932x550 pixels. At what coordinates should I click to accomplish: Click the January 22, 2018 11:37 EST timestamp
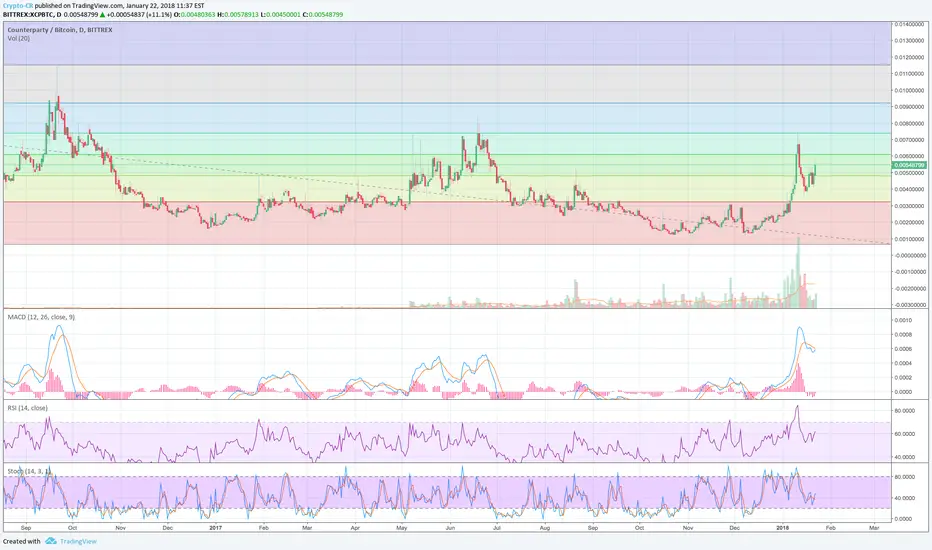[165, 5]
